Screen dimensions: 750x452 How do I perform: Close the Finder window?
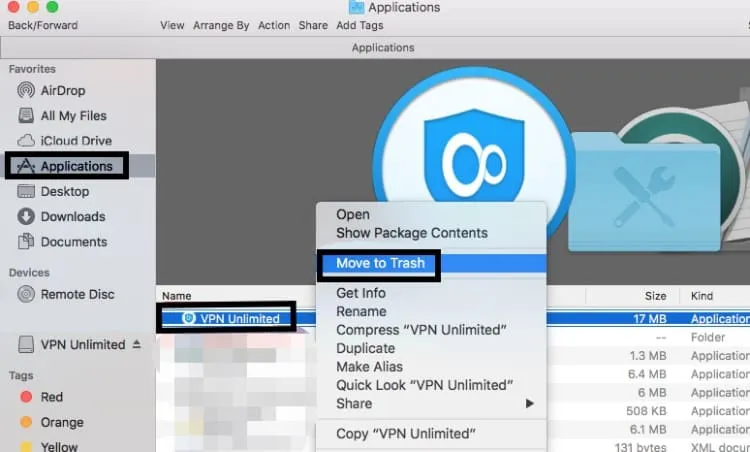click(13, 6)
